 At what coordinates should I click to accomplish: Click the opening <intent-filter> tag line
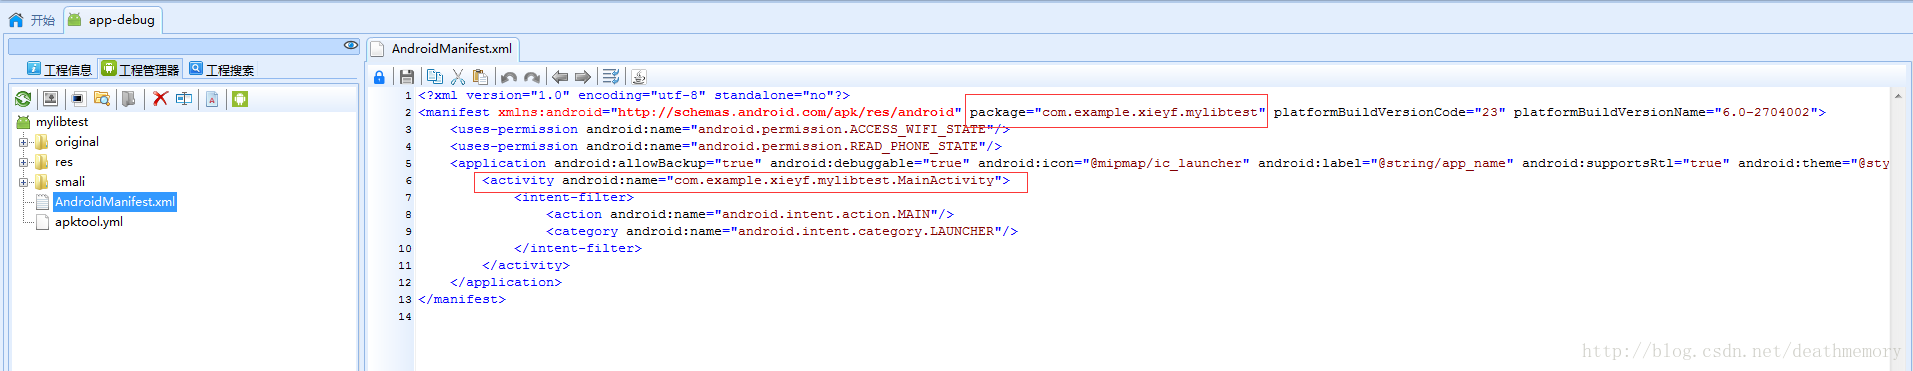(x=574, y=197)
